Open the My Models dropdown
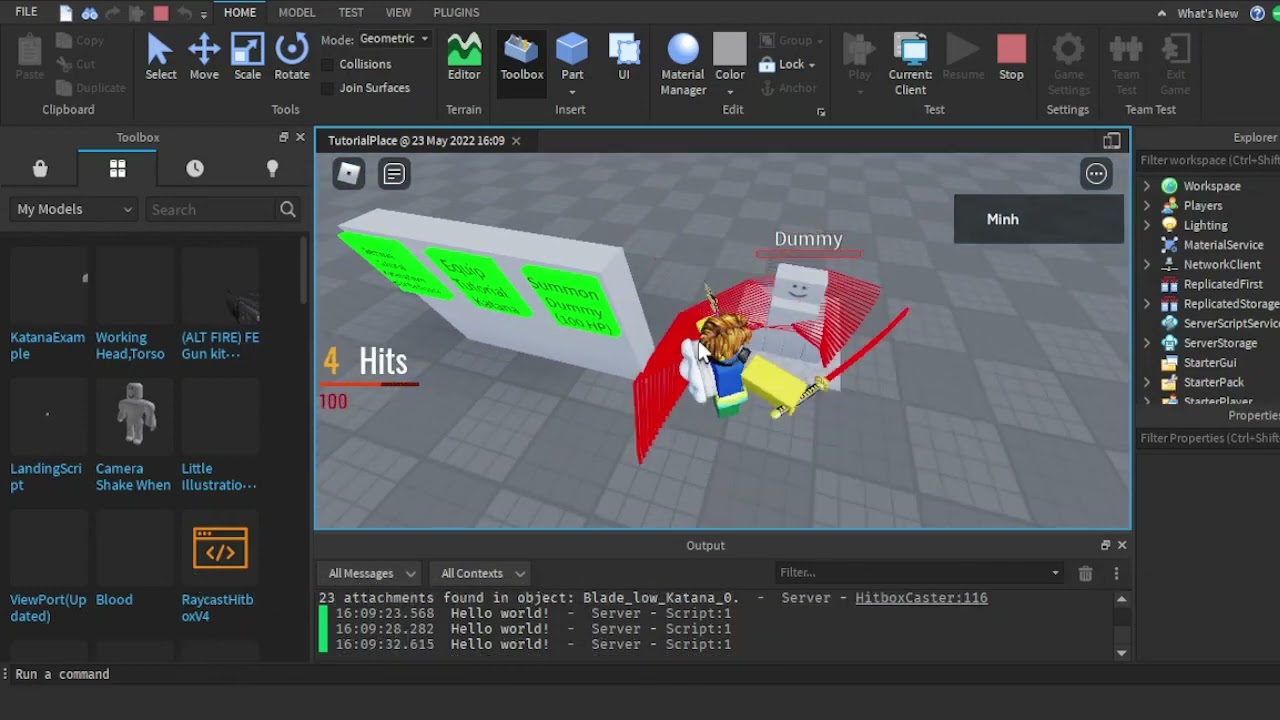 click(x=74, y=209)
